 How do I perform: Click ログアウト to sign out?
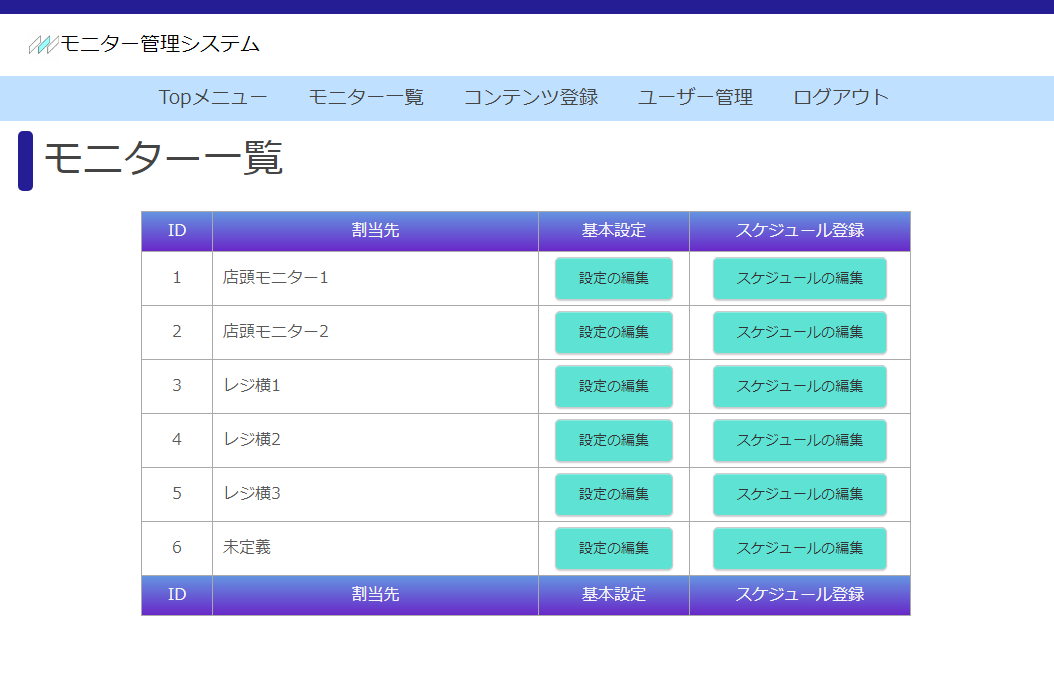841,97
